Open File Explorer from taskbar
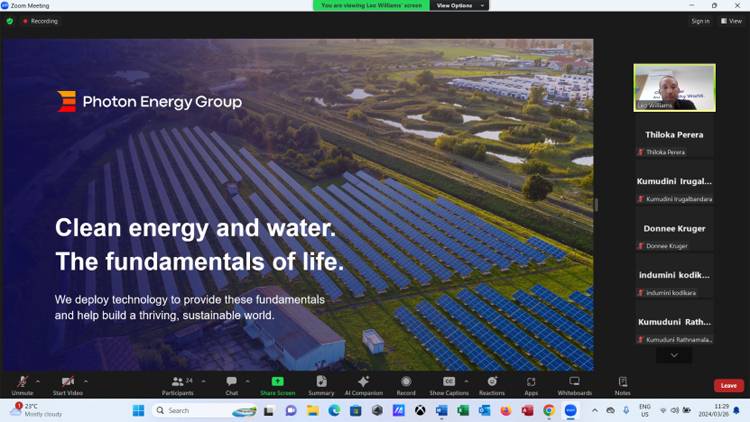This screenshot has height=422, width=750. pyautogui.click(x=312, y=411)
